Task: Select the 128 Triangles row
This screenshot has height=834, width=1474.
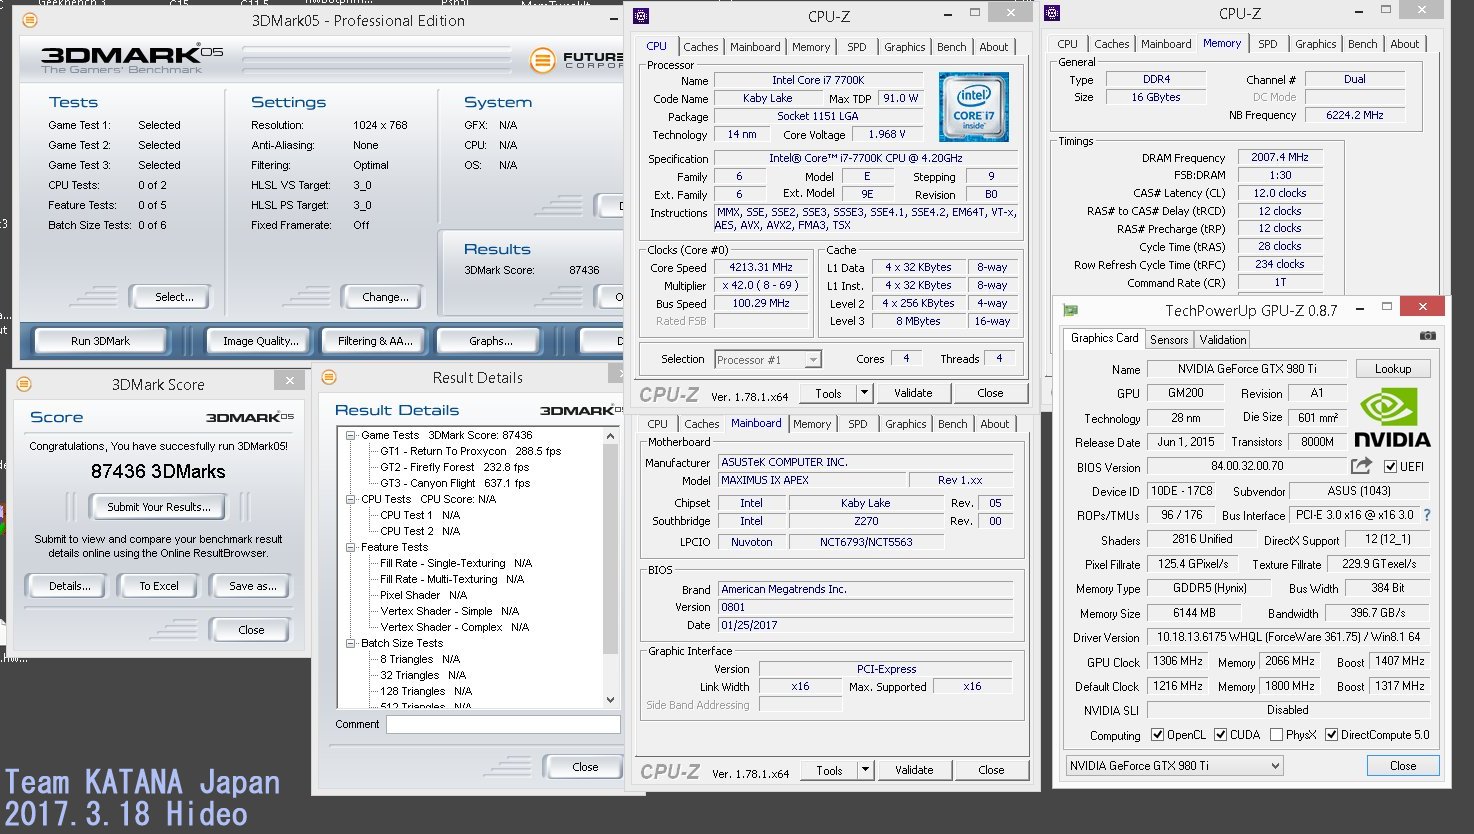Action: tap(426, 691)
